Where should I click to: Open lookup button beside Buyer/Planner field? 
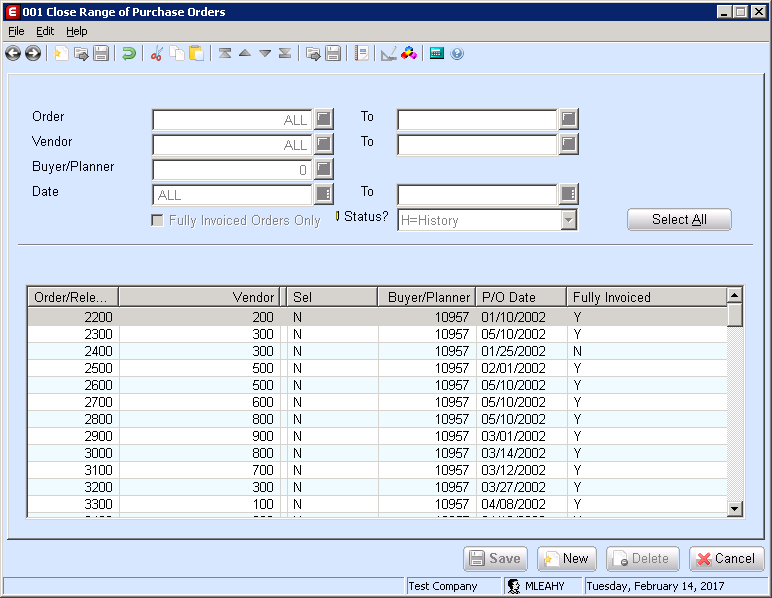point(323,169)
